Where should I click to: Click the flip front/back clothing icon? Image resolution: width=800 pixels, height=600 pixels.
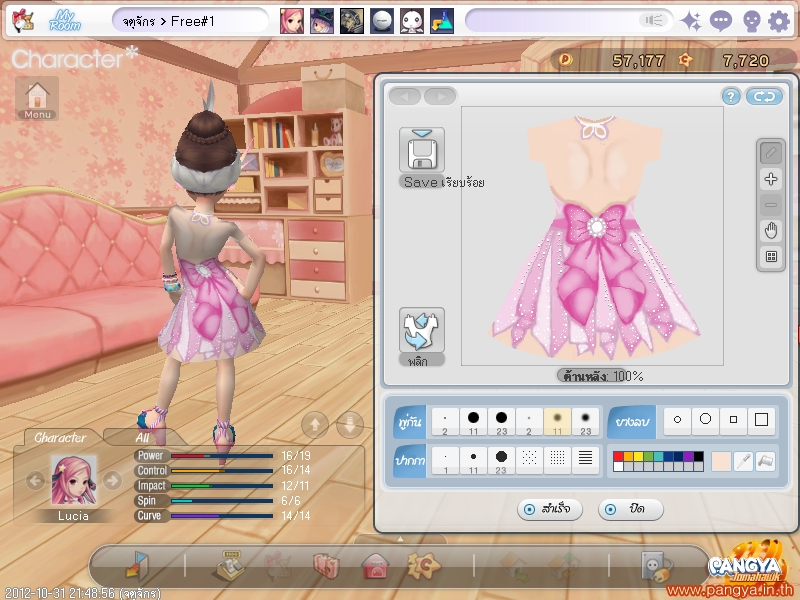point(421,330)
